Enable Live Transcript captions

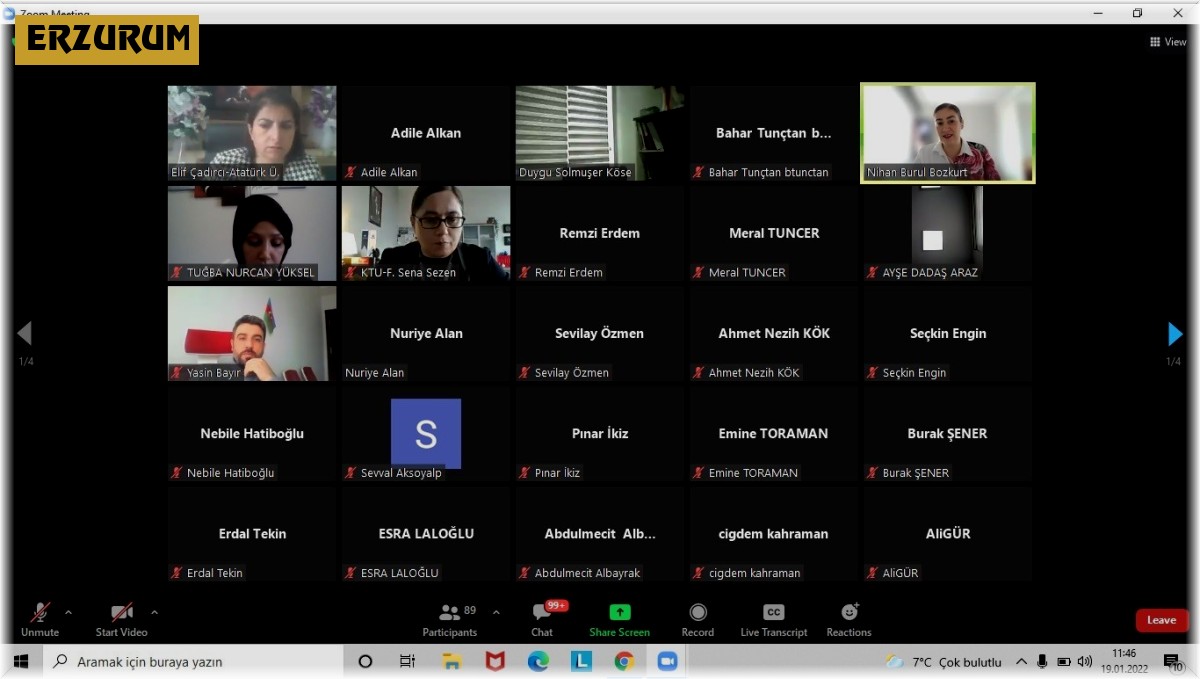tap(773, 619)
